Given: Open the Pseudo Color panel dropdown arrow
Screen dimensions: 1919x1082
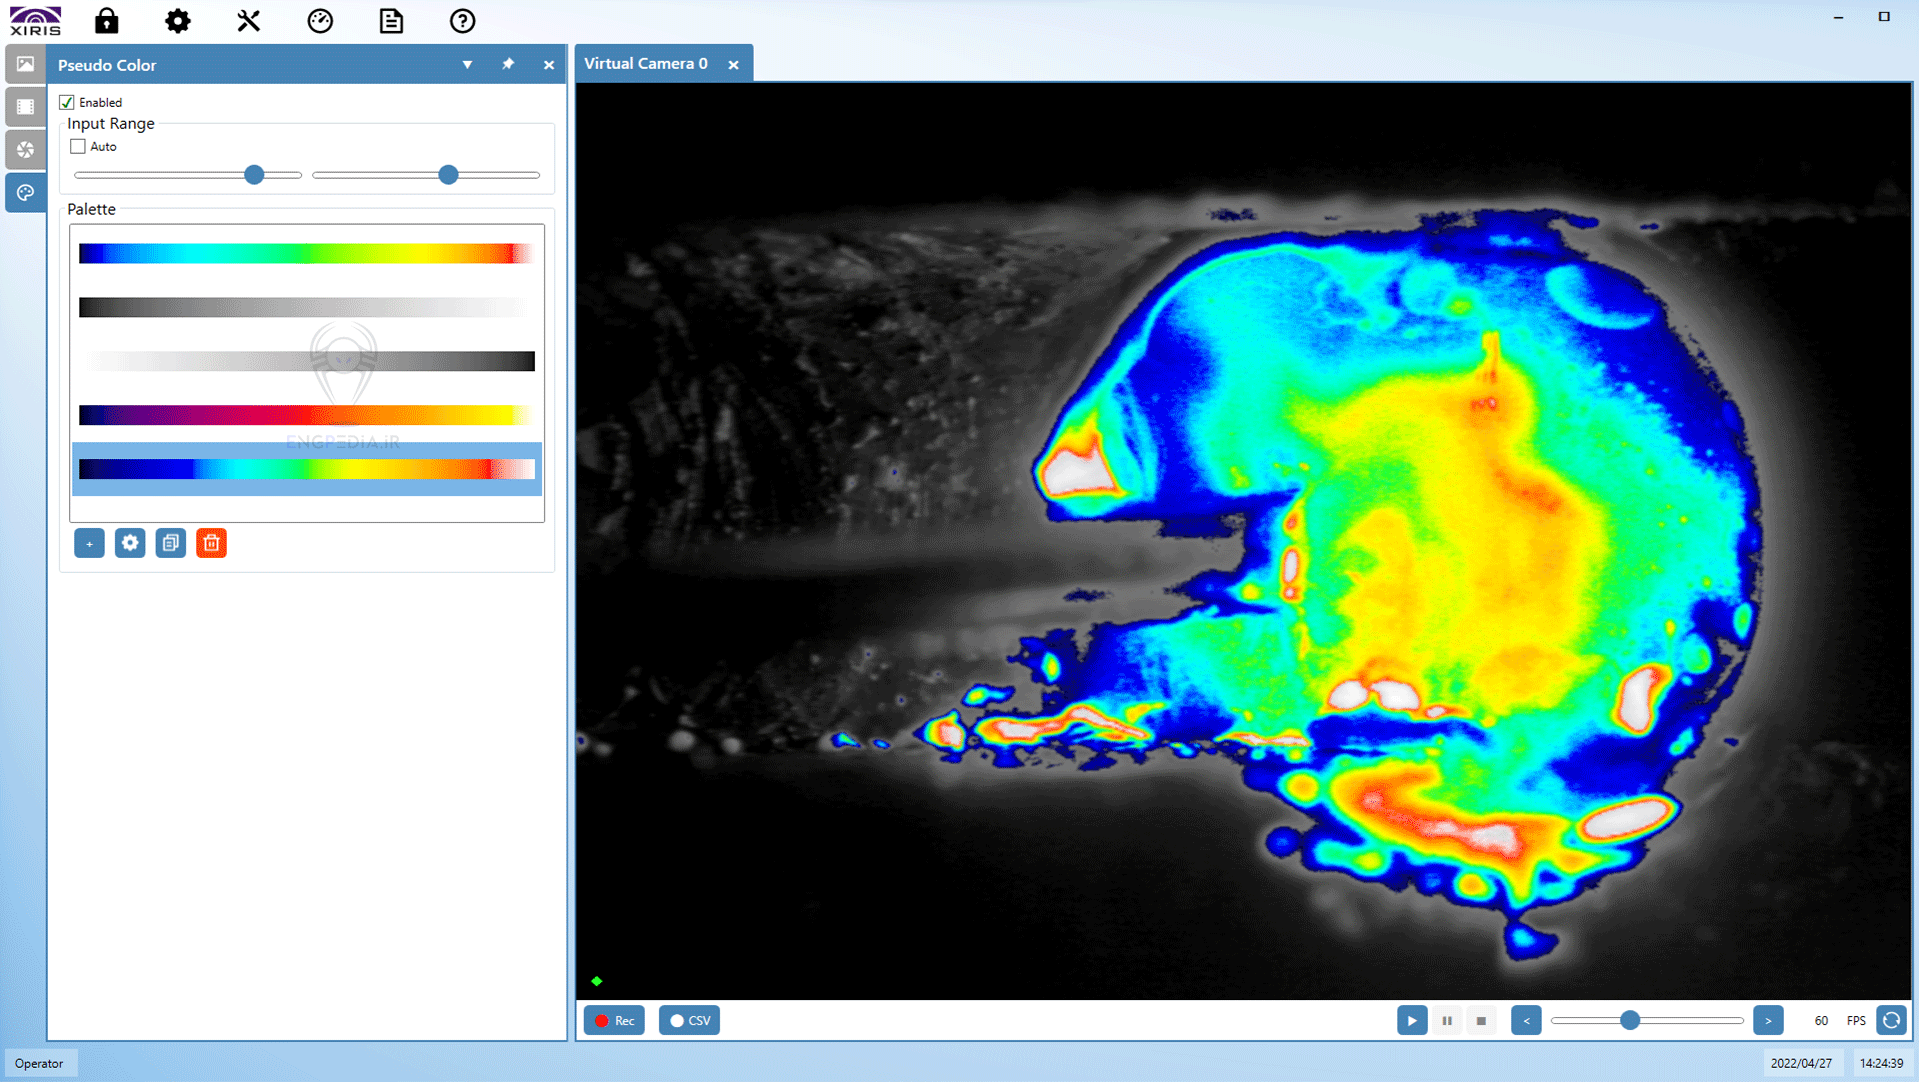Looking at the screenshot, I should click(467, 65).
